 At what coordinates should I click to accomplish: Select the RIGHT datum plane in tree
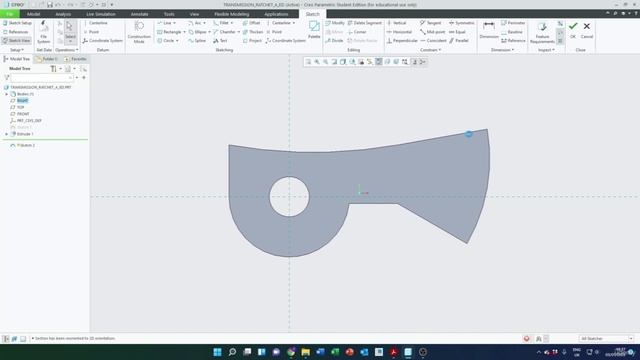point(22,100)
